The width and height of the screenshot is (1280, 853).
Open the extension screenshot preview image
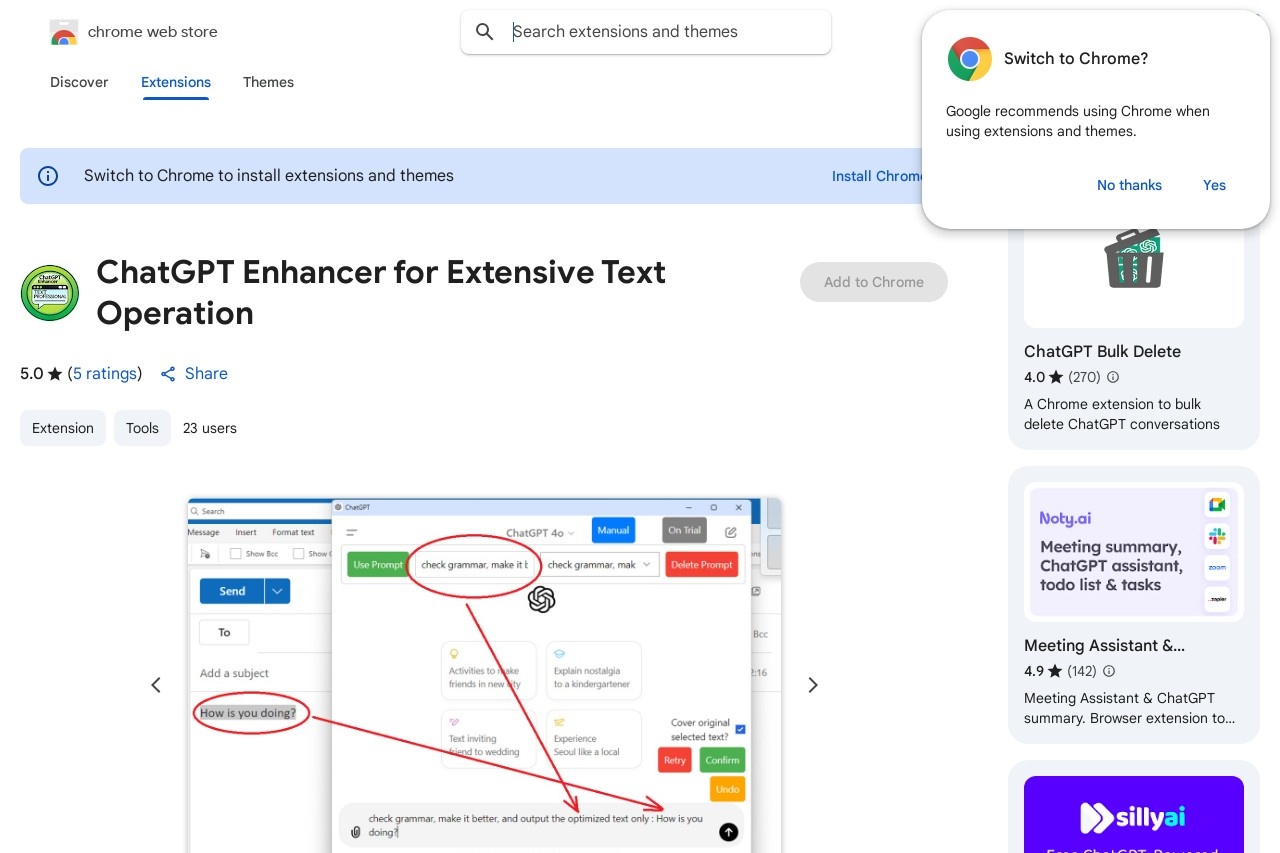(x=484, y=675)
